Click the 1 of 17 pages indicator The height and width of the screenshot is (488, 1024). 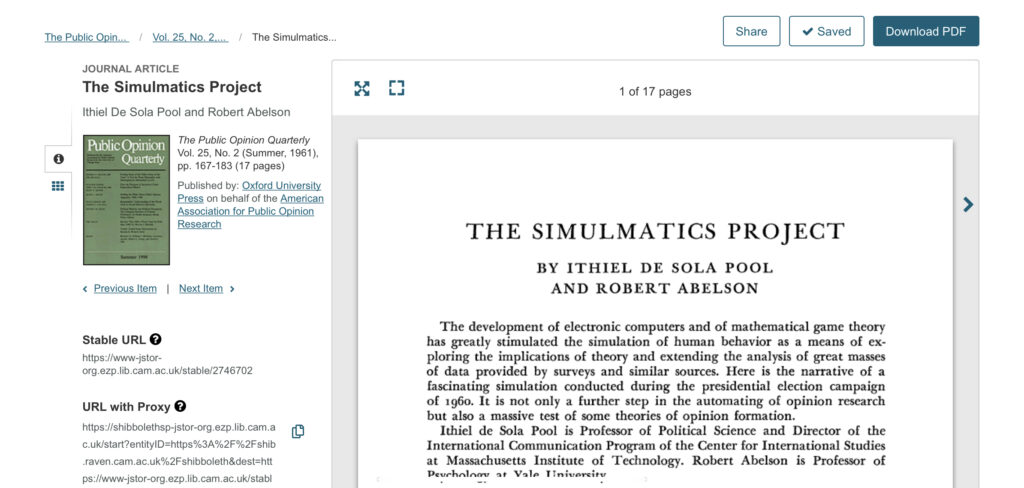[x=655, y=91]
